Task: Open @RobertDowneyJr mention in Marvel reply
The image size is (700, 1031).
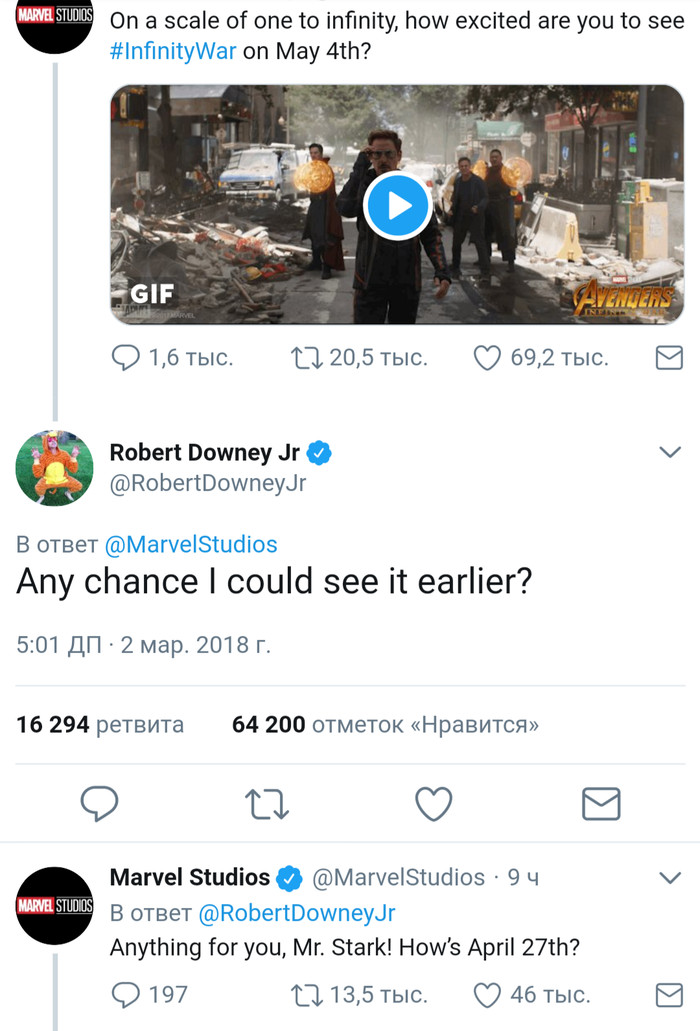Action: click(297, 912)
